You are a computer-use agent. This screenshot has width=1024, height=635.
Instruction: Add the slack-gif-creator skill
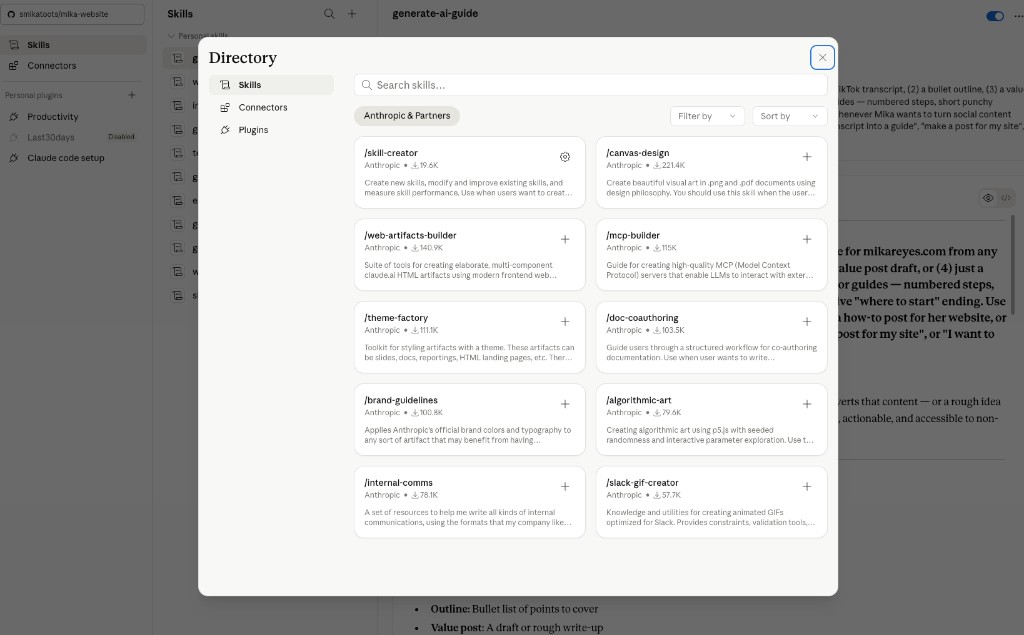[807, 487]
